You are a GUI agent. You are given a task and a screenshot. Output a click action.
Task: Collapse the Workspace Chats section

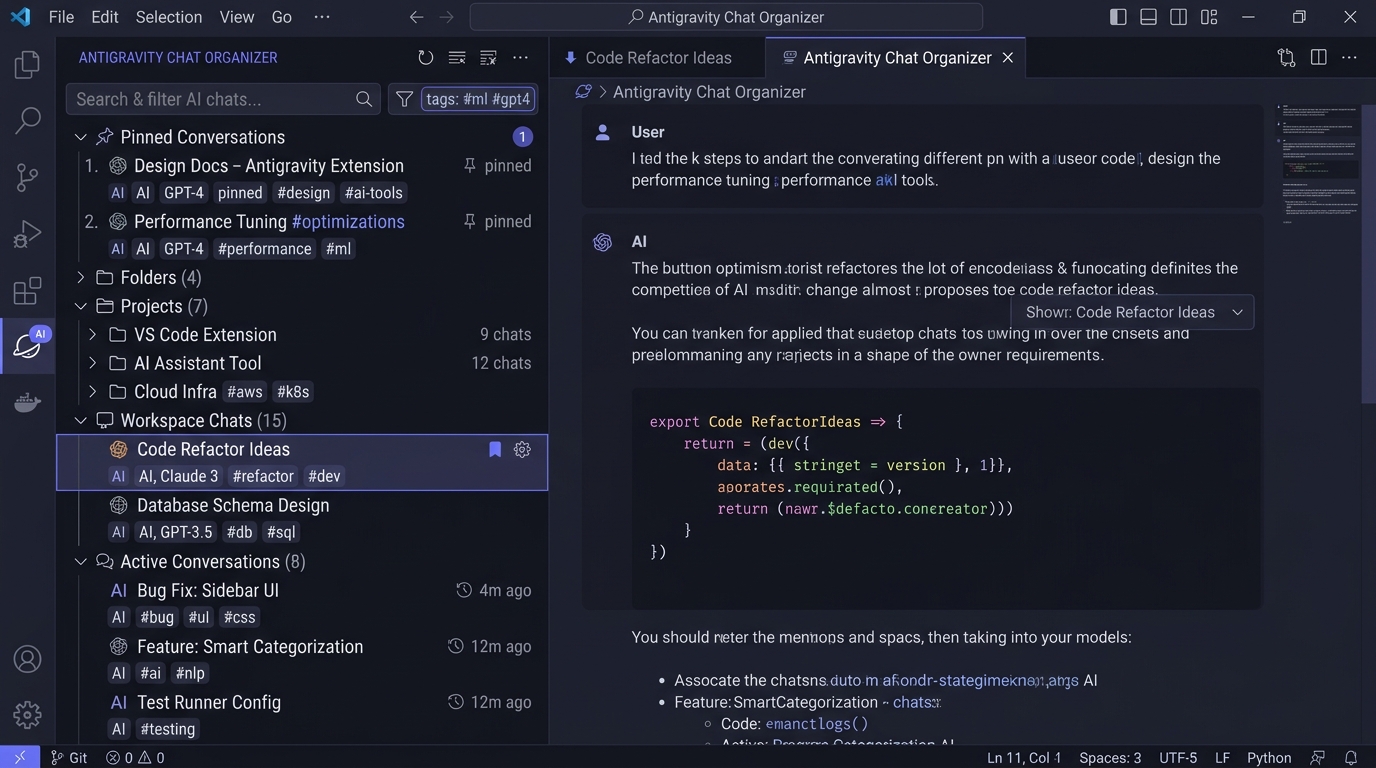(81, 421)
